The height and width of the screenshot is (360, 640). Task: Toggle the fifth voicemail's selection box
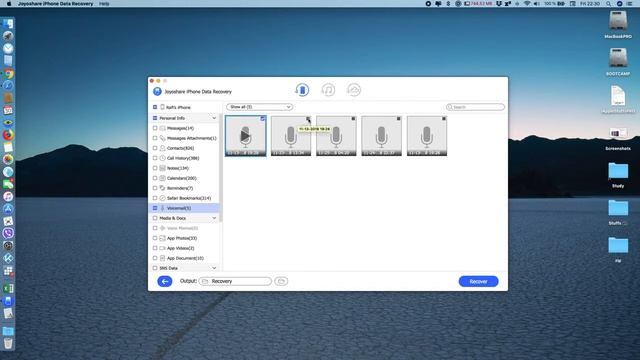(444, 119)
